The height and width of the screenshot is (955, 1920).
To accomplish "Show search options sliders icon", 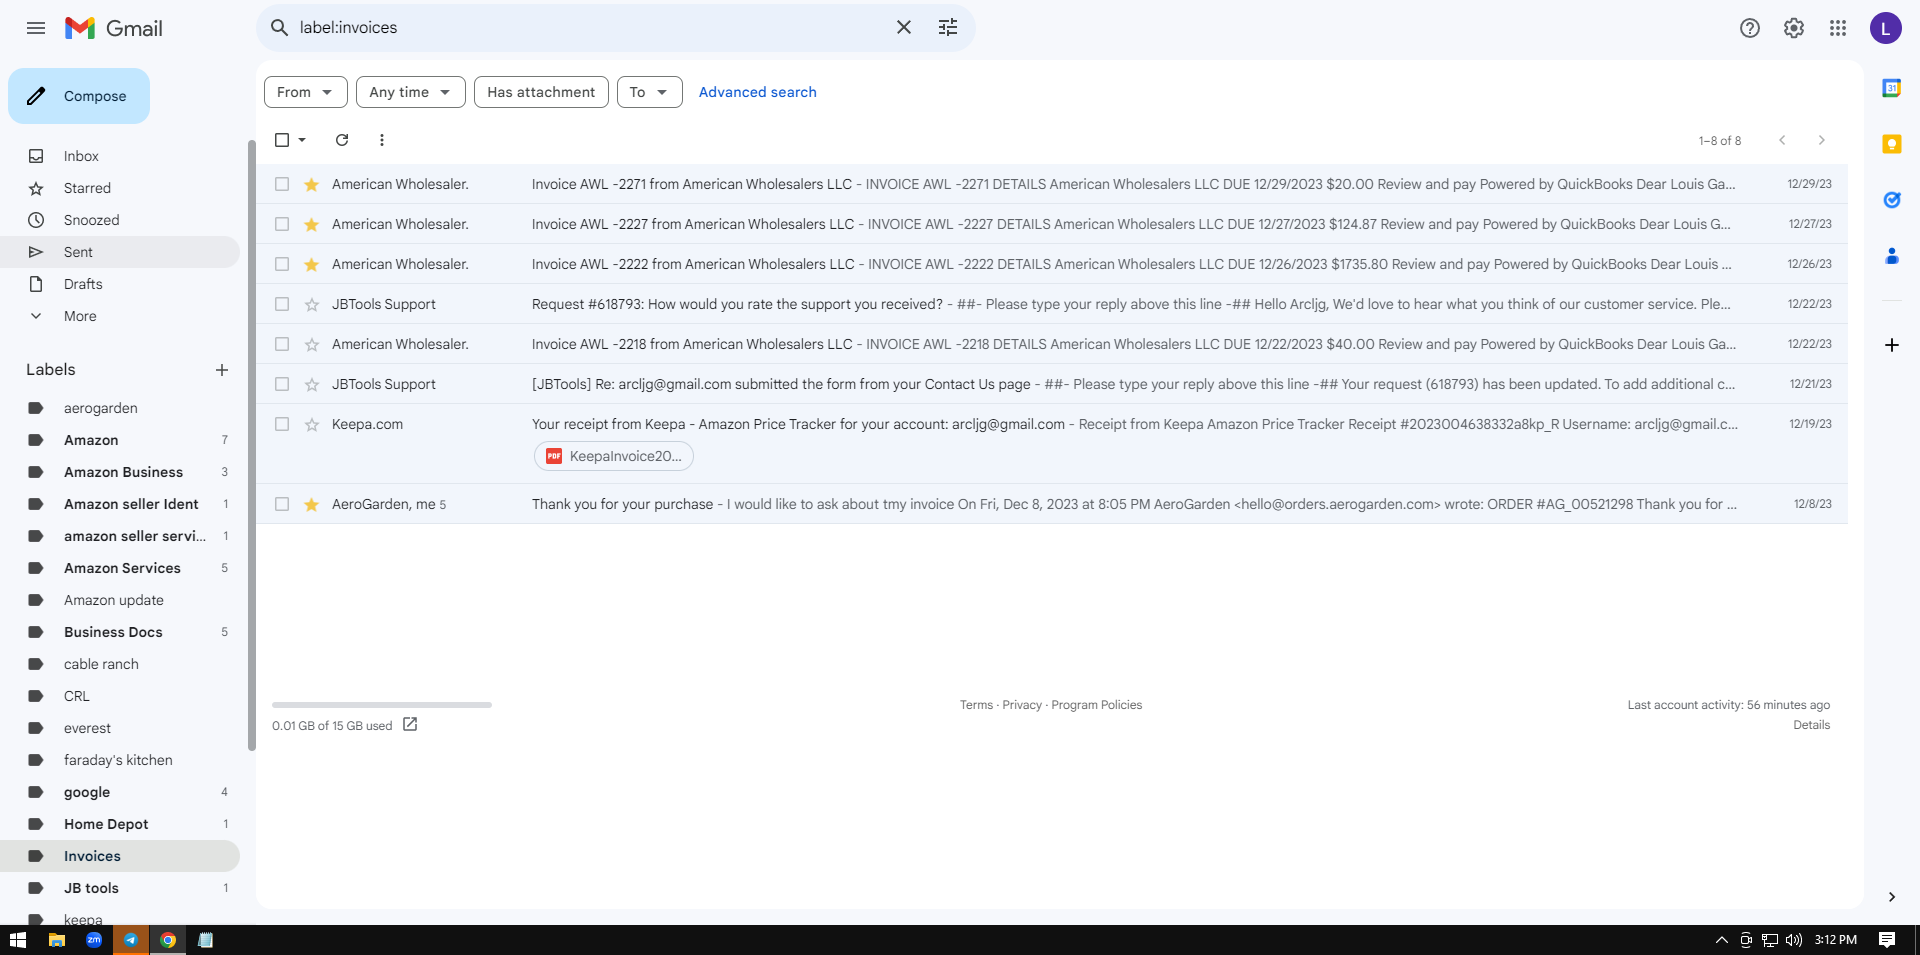I will pos(948,28).
